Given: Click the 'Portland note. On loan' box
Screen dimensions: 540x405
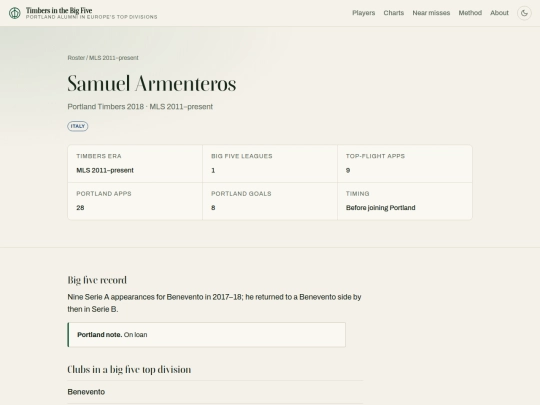Looking at the screenshot, I should [207, 335].
